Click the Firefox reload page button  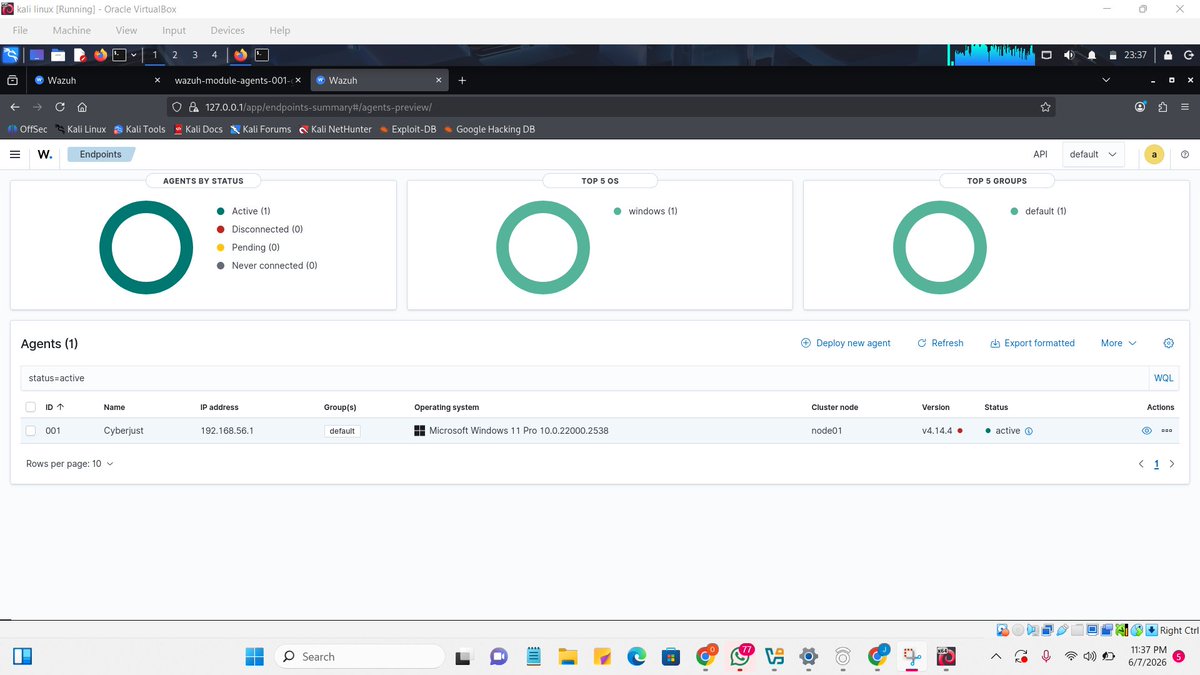coord(60,107)
